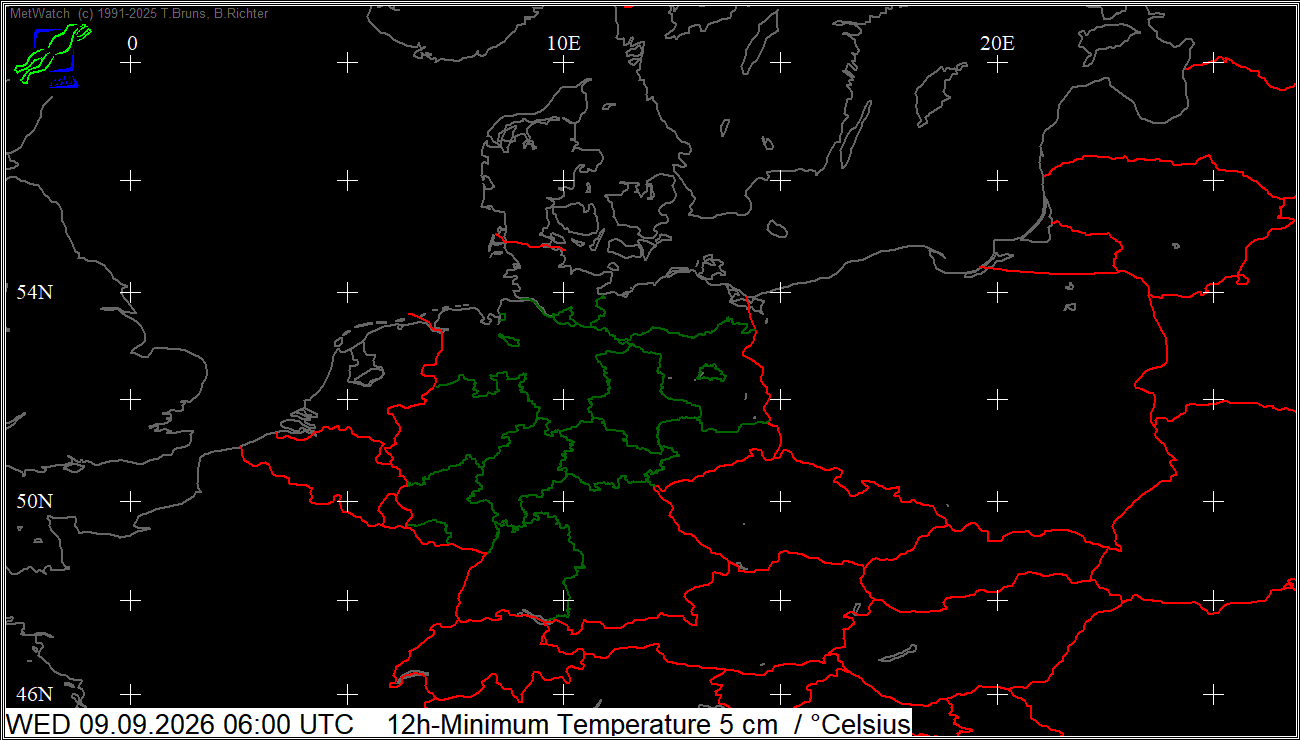Click the 54N latitude label
The width and height of the screenshot is (1300, 740).
[x=35, y=292]
